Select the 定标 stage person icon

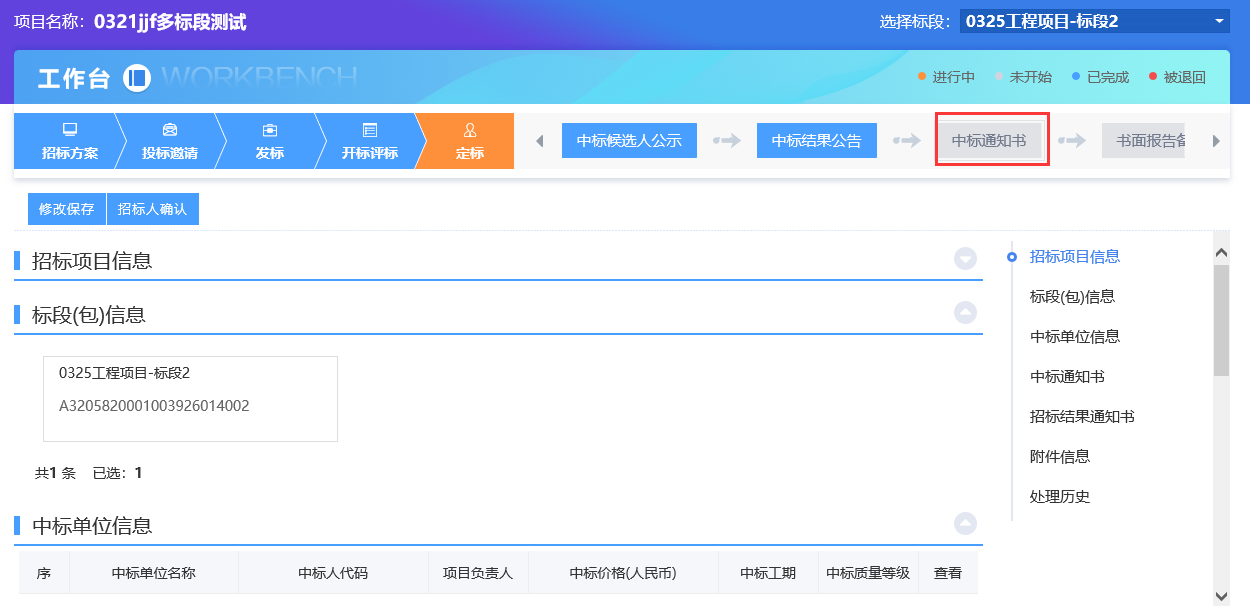point(470,130)
